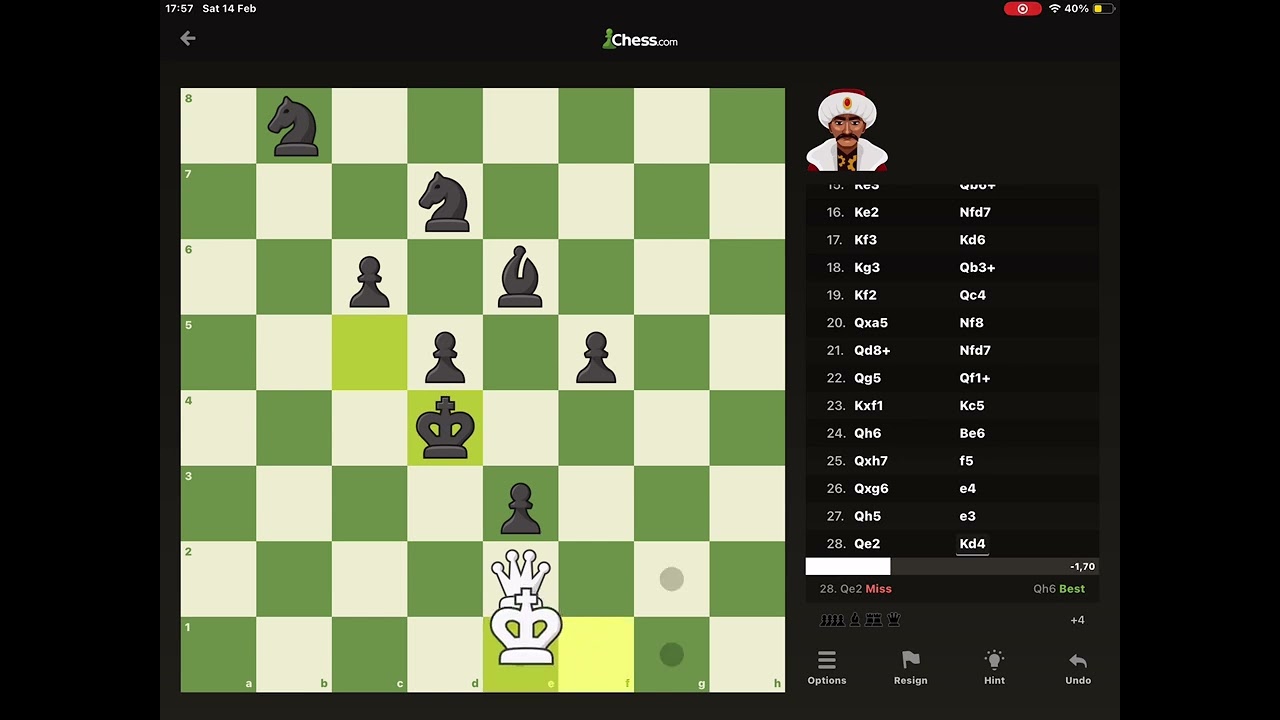Select move 24 Qh6 in list
This screenshot has width=1280, height=720.
867,433
